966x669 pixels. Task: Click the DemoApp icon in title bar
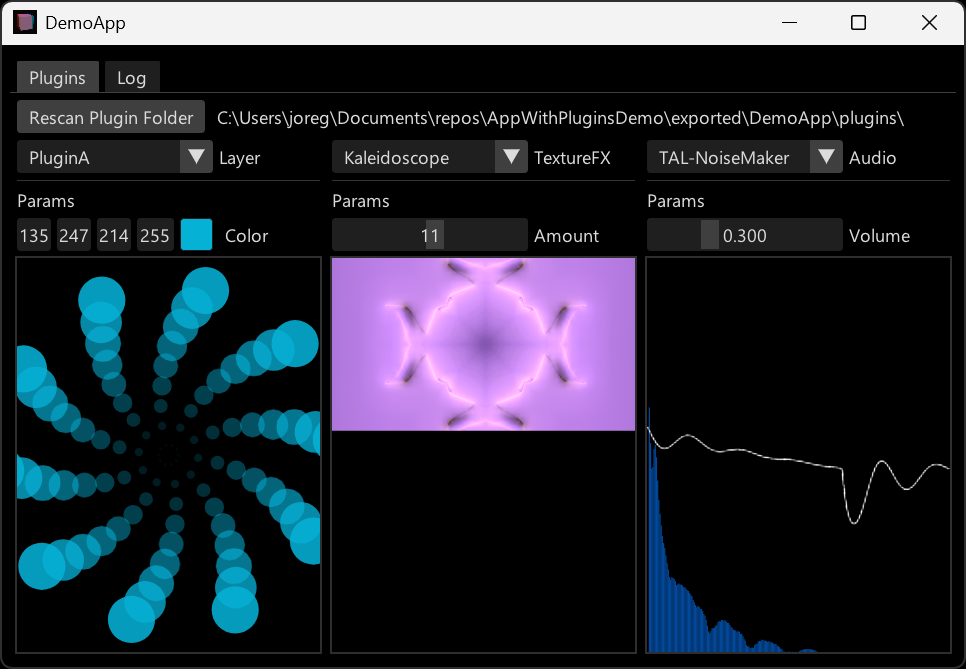click(25, 22)
